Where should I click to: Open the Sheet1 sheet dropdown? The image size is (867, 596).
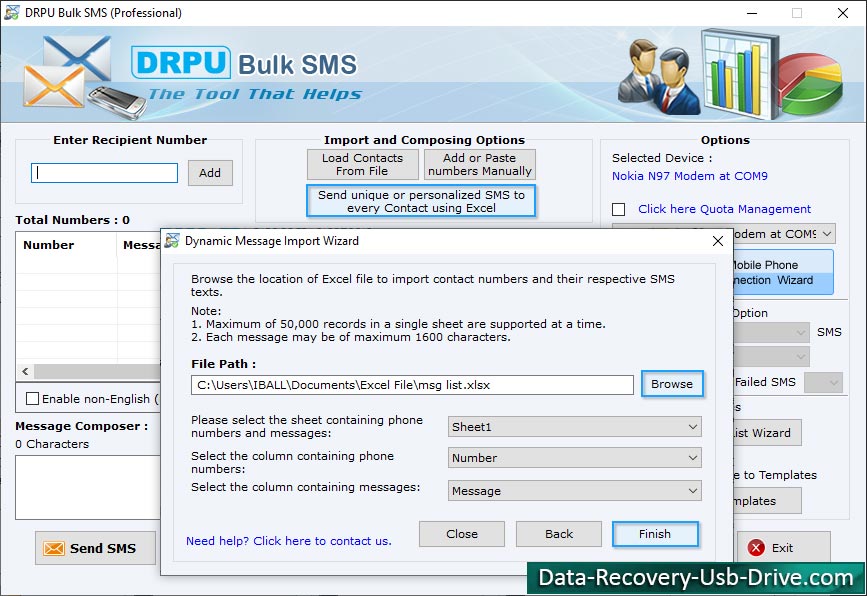click(574, 427)
